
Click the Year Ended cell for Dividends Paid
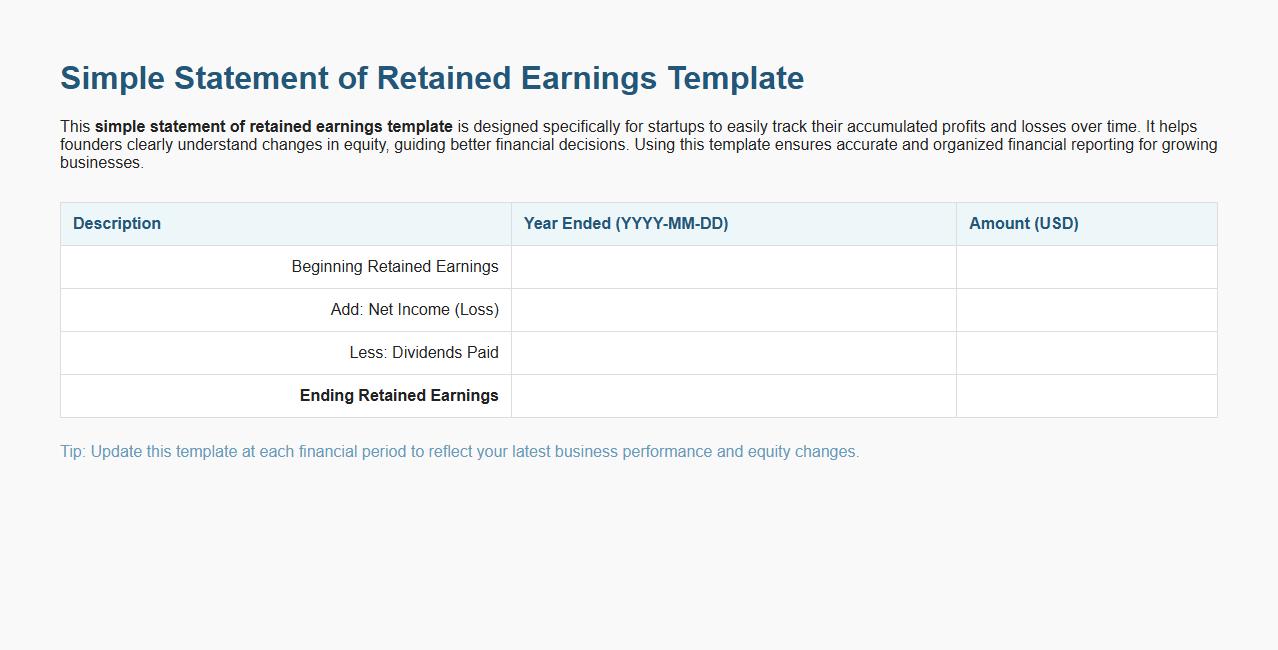coord(733,352)
